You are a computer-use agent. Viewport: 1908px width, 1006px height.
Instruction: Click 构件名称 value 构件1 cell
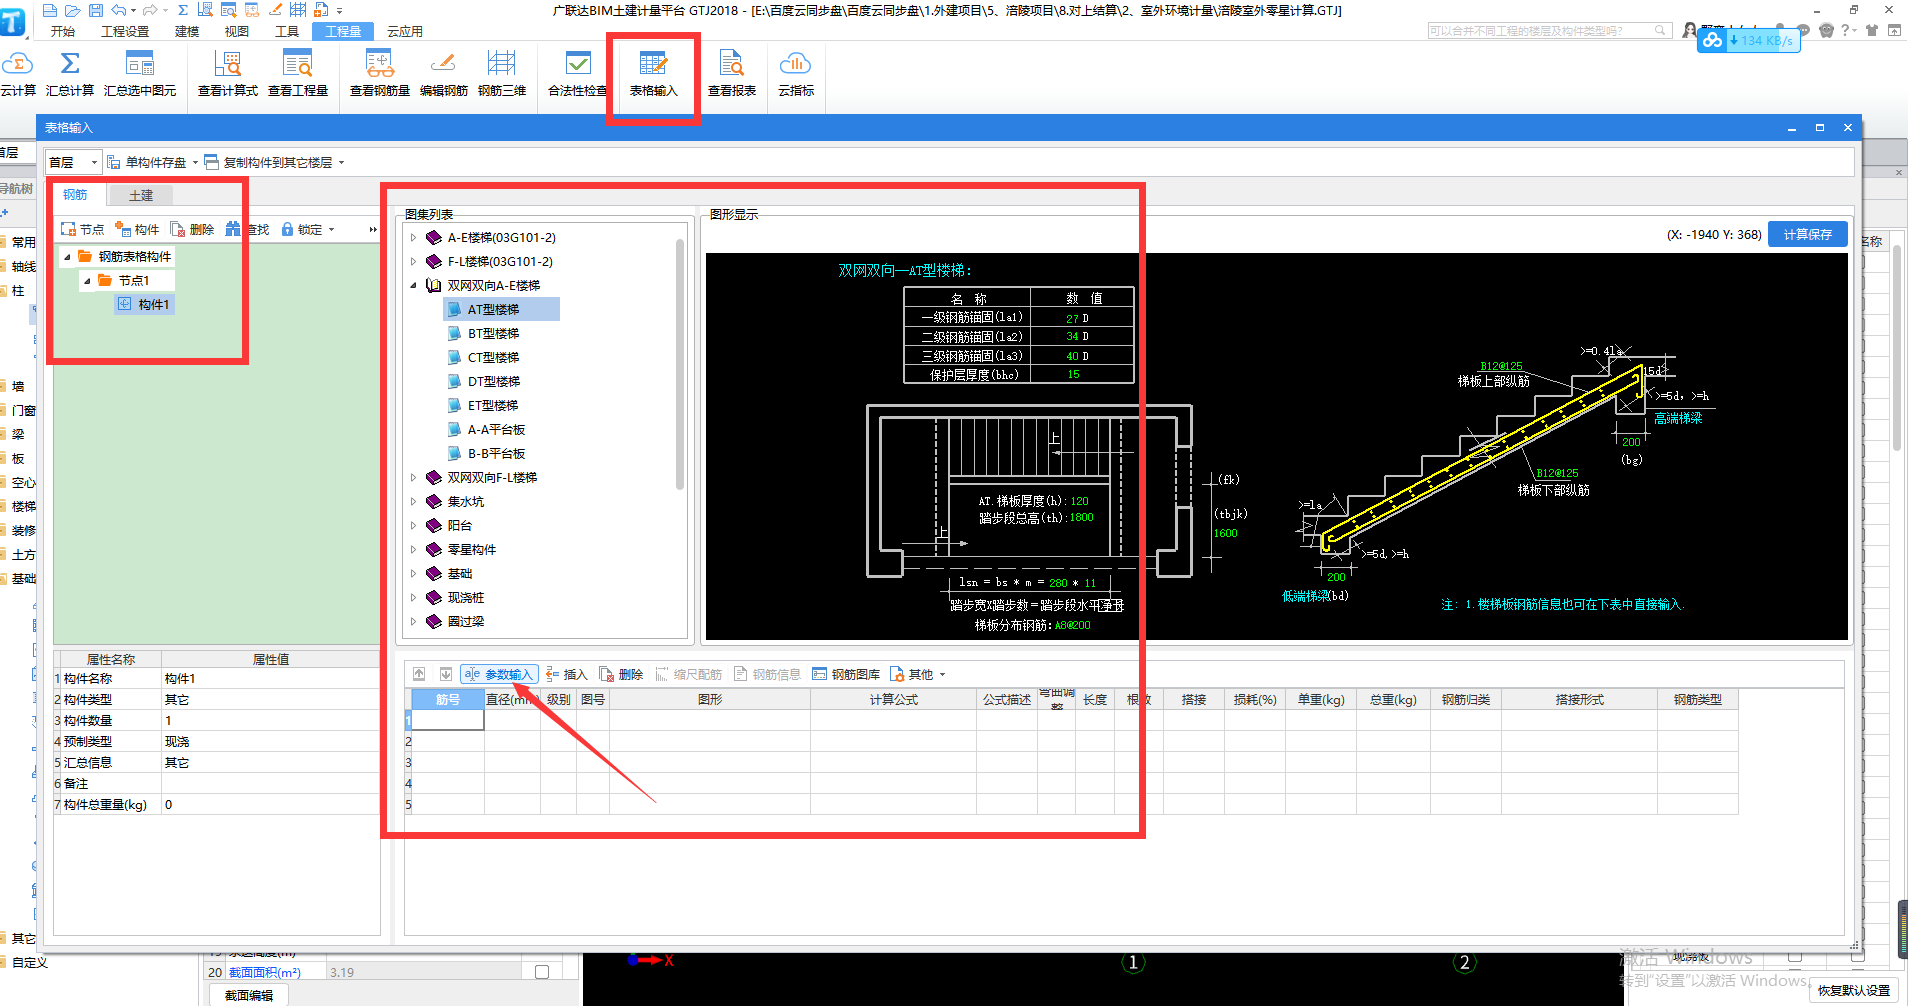270,678
